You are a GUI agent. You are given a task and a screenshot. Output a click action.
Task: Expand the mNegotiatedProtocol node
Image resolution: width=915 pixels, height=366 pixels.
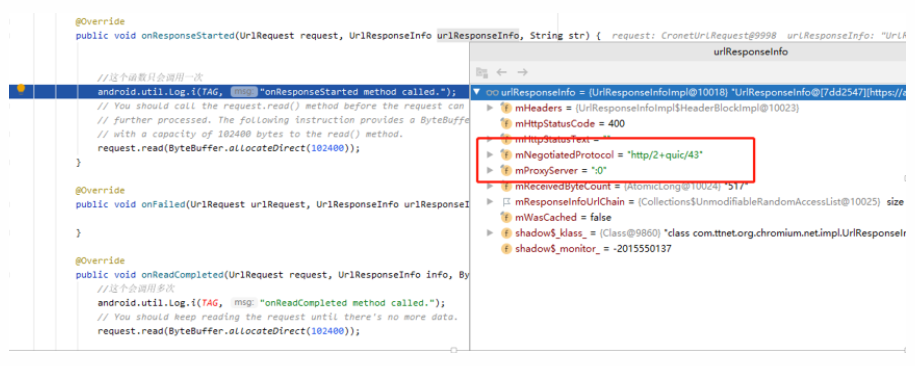490,155
